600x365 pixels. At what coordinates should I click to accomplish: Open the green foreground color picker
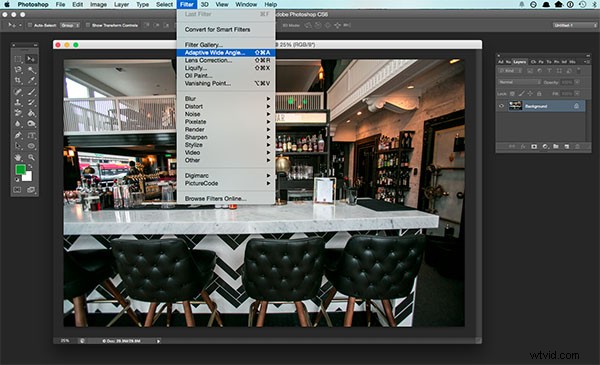[x=21, y=169]
